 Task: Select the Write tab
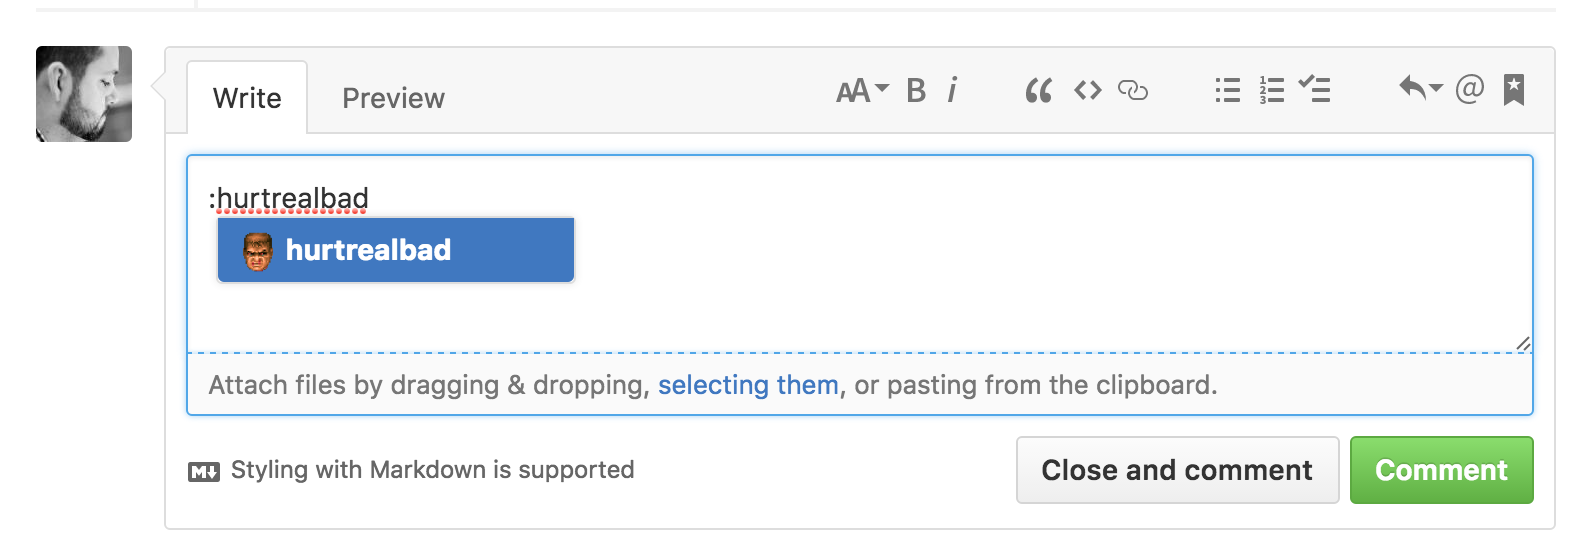click(x=247, y=98)
